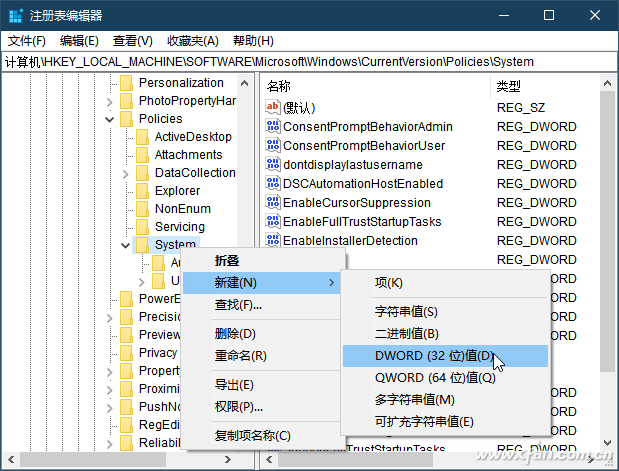Click values pane horizontal scroll left arrow
This screenshot has height=471, width=619.
point(269,460)
